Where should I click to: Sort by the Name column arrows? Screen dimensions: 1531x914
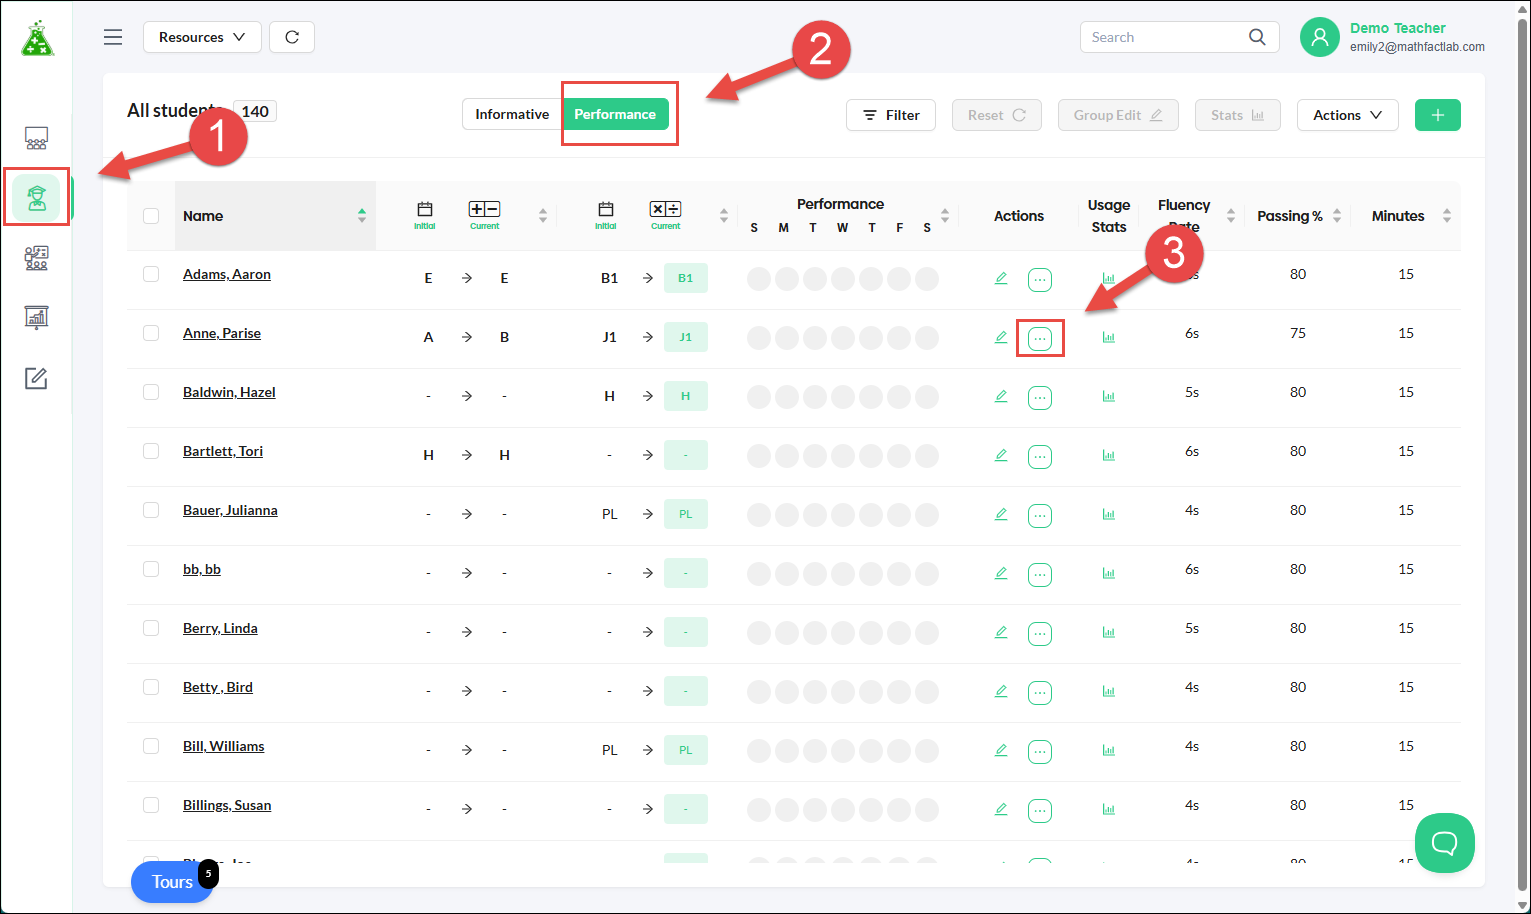point(362,216)
